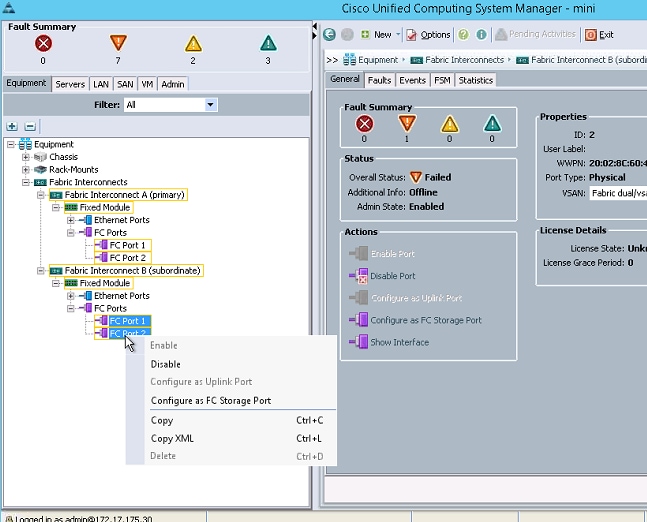
Task: Click Fabric Interconnect B in the breadcrumb
Action: (589, 60)
